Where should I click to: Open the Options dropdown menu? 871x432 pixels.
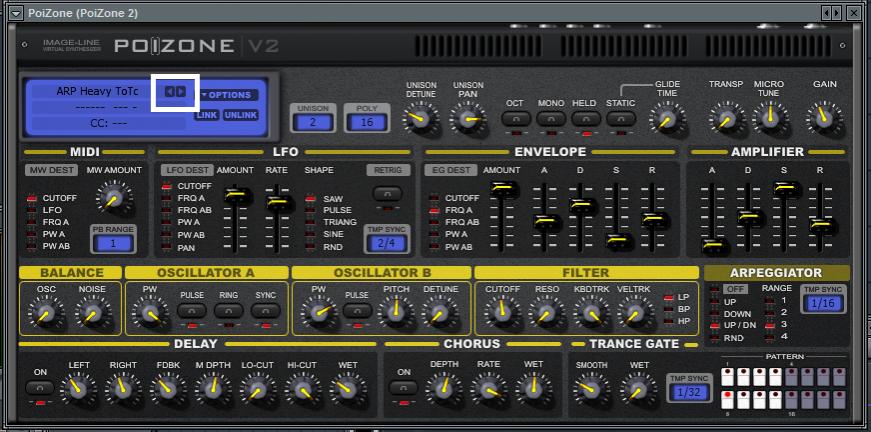point(229,95)
